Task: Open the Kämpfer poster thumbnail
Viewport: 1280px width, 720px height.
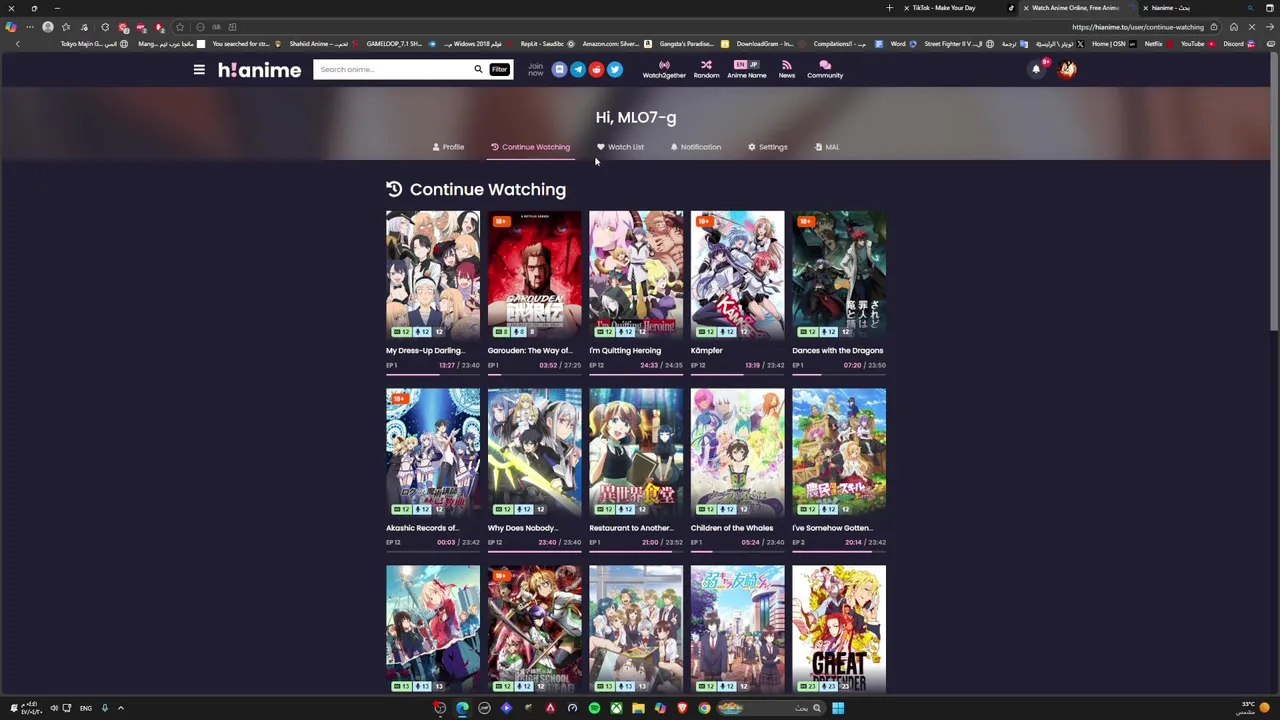Action: click(737, 275)
